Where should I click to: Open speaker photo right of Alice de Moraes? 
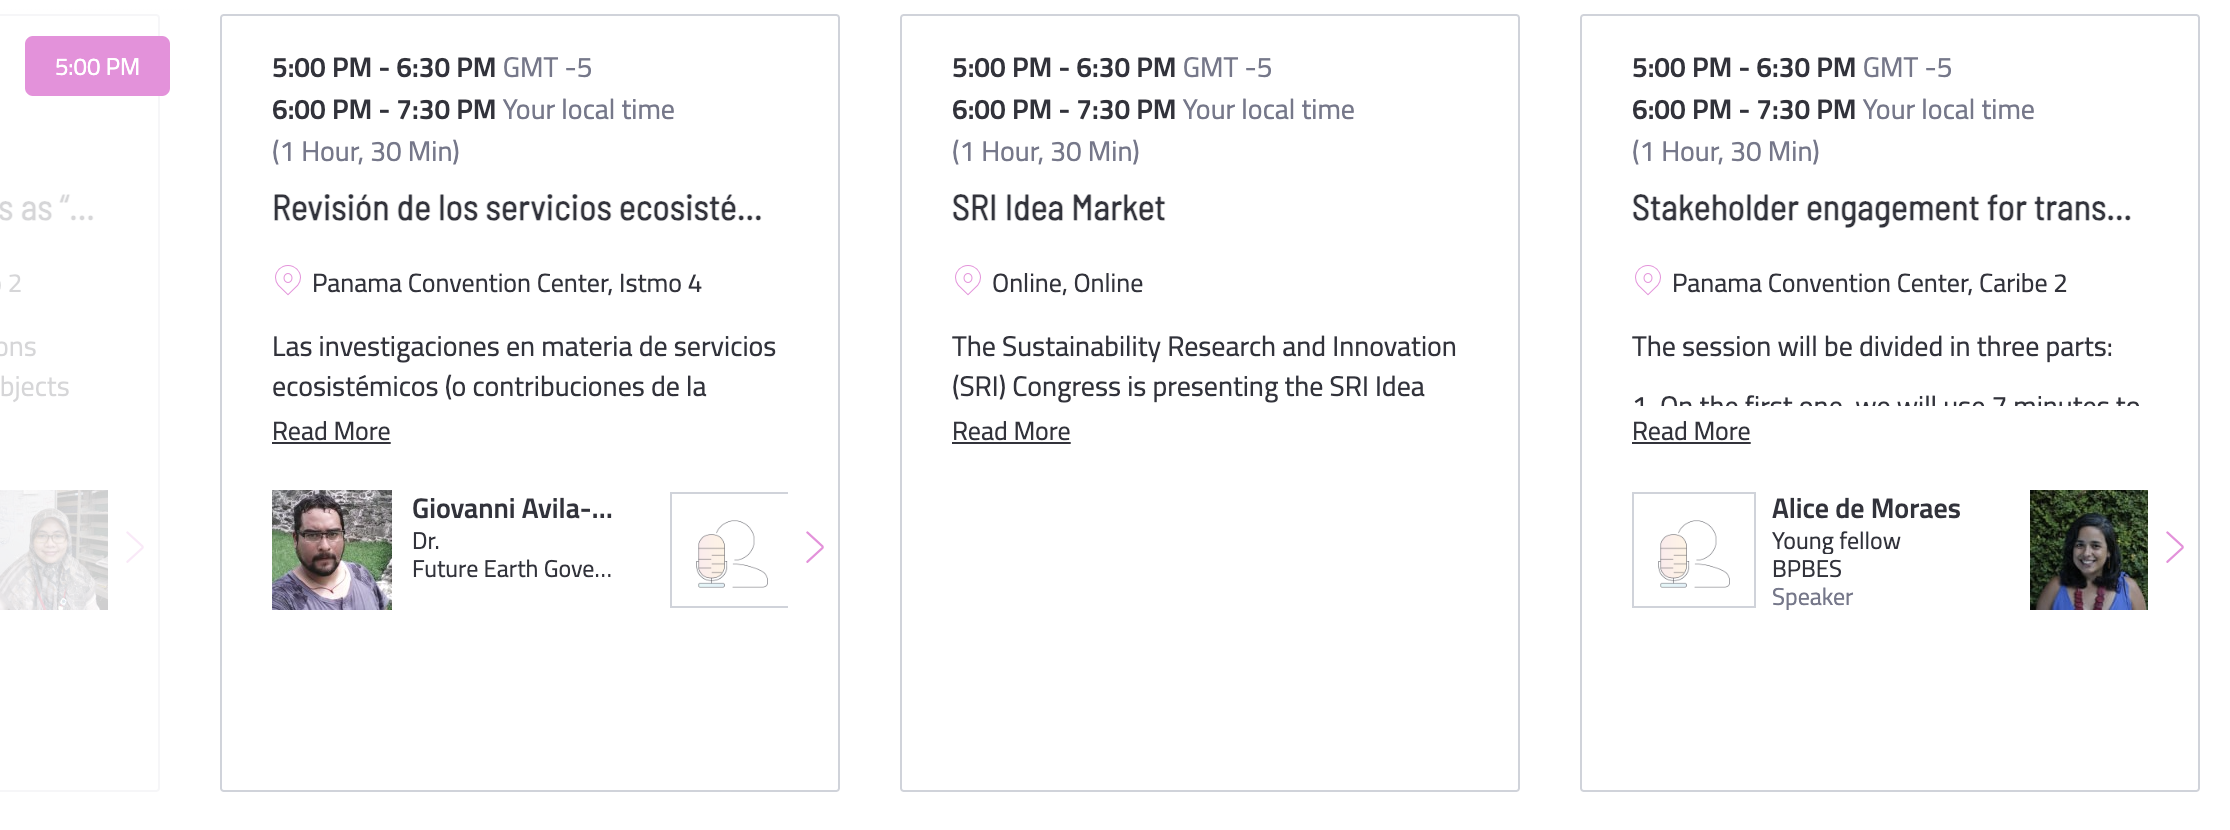coord(2089,550)
